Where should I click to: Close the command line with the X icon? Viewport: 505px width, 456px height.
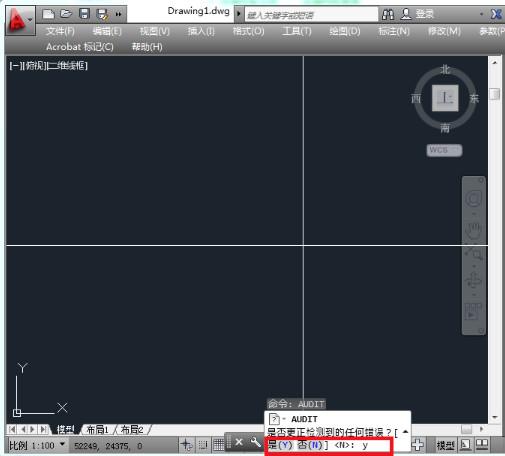(239, 442)
